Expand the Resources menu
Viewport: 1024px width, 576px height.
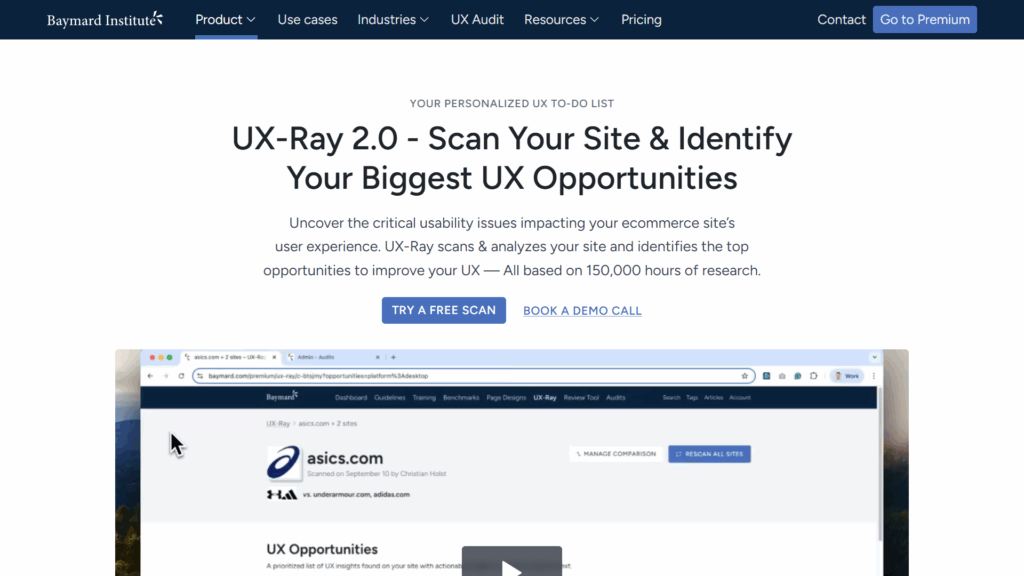(x=561, y=19)
